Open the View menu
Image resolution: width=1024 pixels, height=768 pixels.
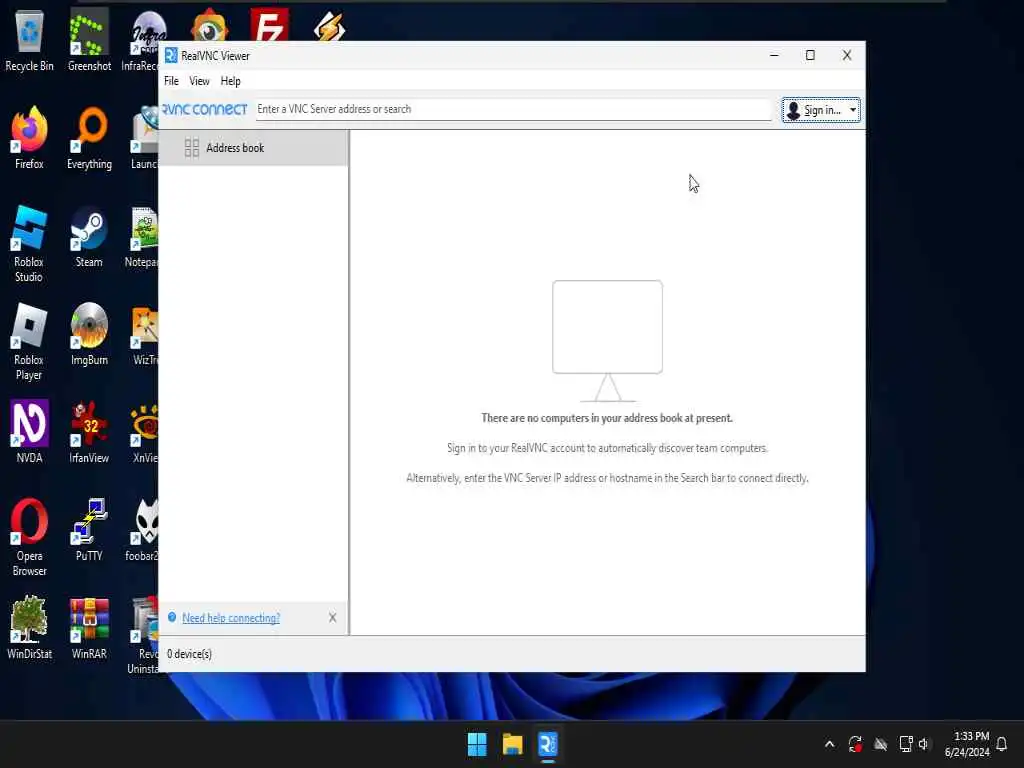click(199, 81)
